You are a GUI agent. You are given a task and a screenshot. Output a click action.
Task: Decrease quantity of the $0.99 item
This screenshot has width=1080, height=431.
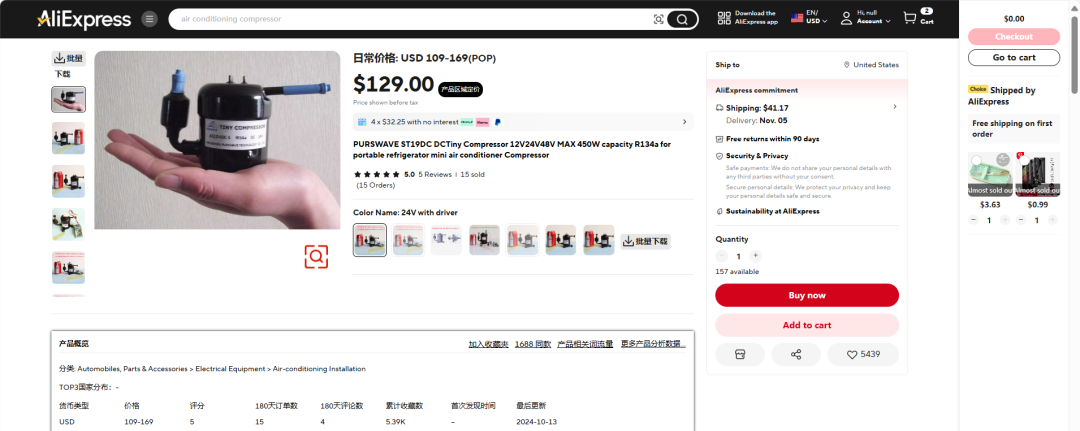[x=1021, y=220]
